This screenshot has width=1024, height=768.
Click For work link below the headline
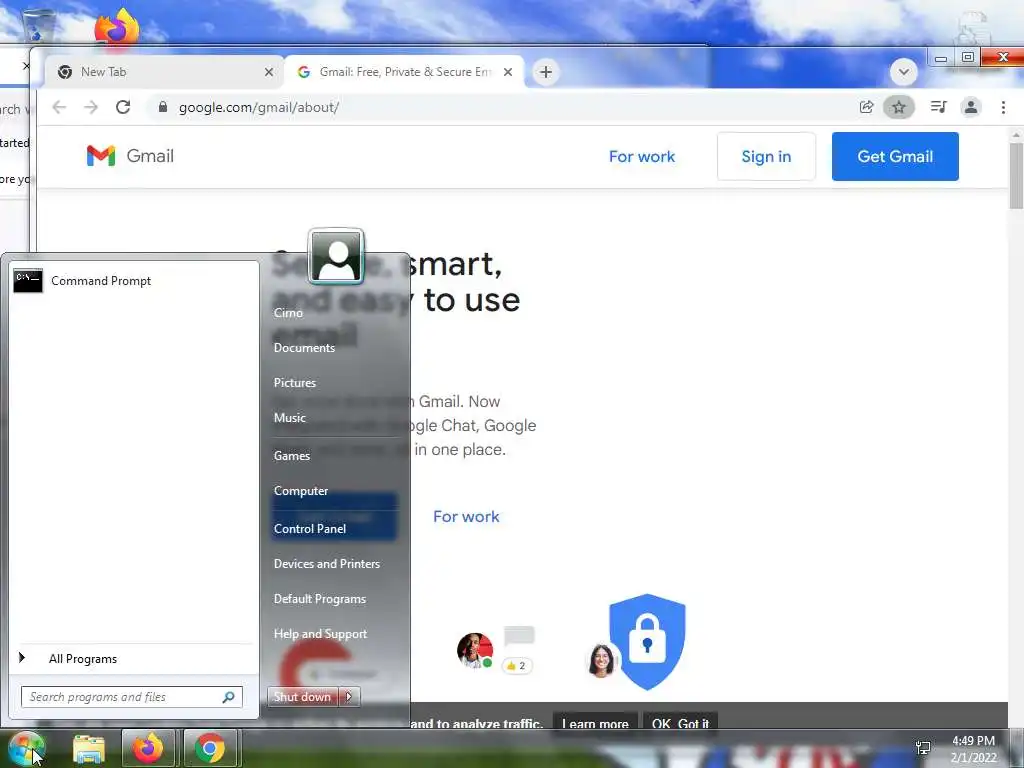point(466,517)
